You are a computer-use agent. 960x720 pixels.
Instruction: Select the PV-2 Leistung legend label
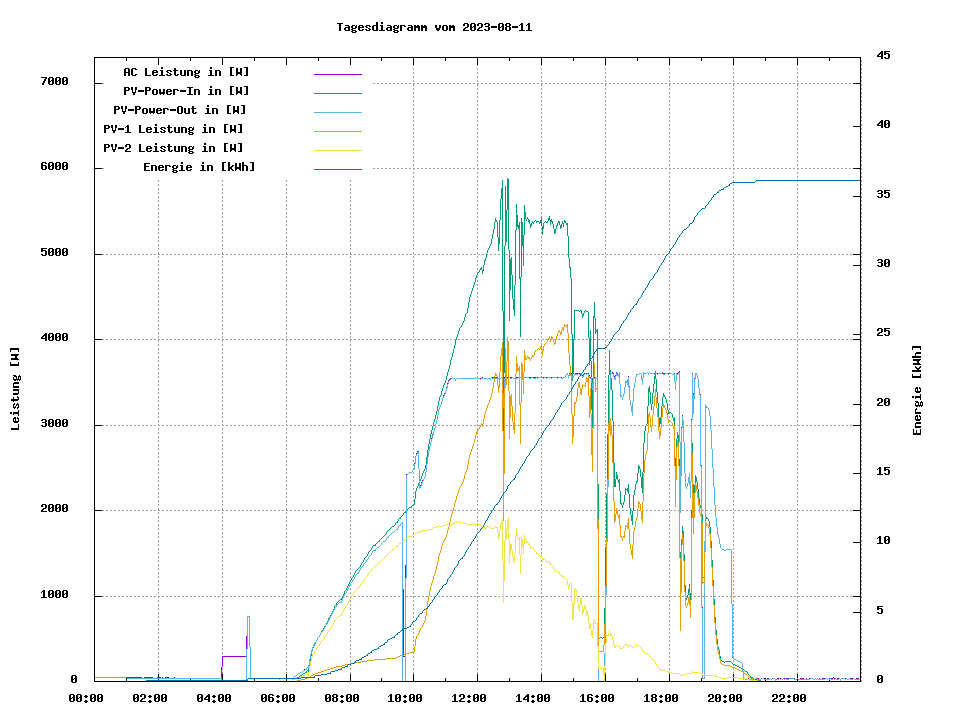click(x=173, y=148)
